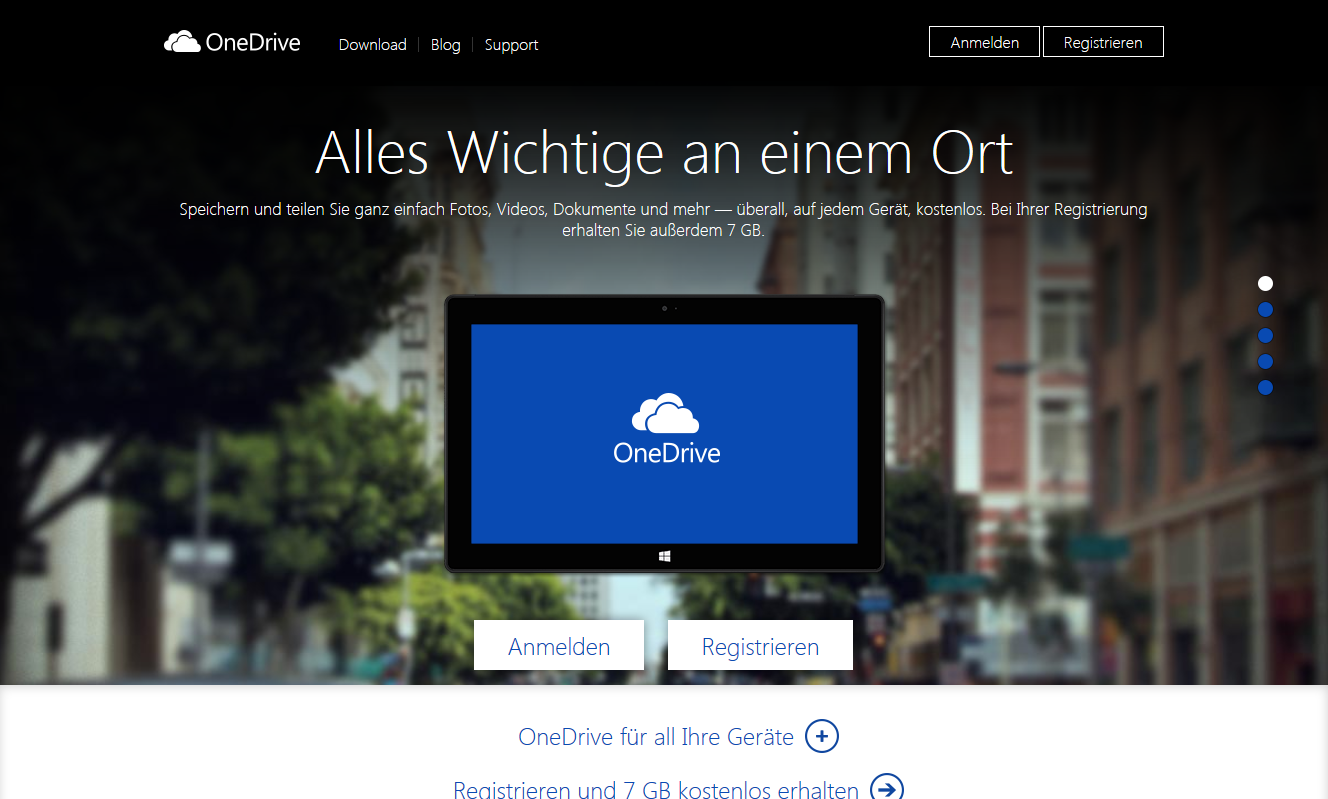
Task: Click the OneDrive cloud logo in header
Action: pos(182,42)
